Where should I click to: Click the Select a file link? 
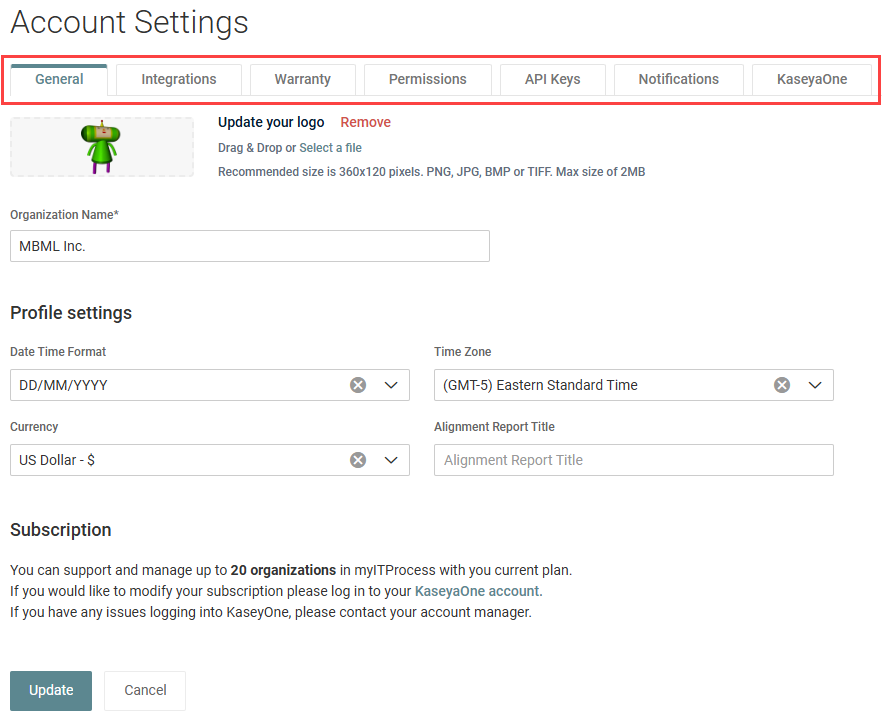tap(330, 148)
